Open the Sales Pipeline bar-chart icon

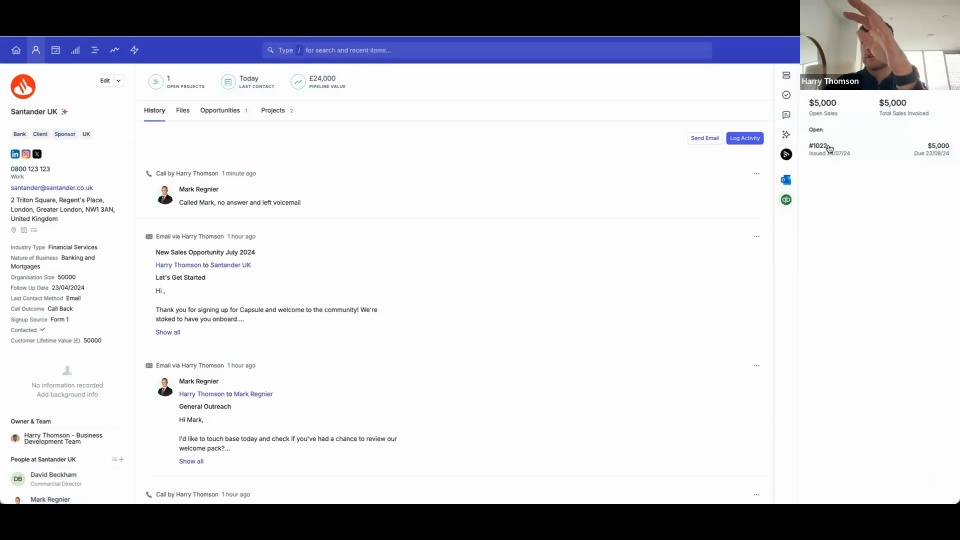[x=75, y=50]
